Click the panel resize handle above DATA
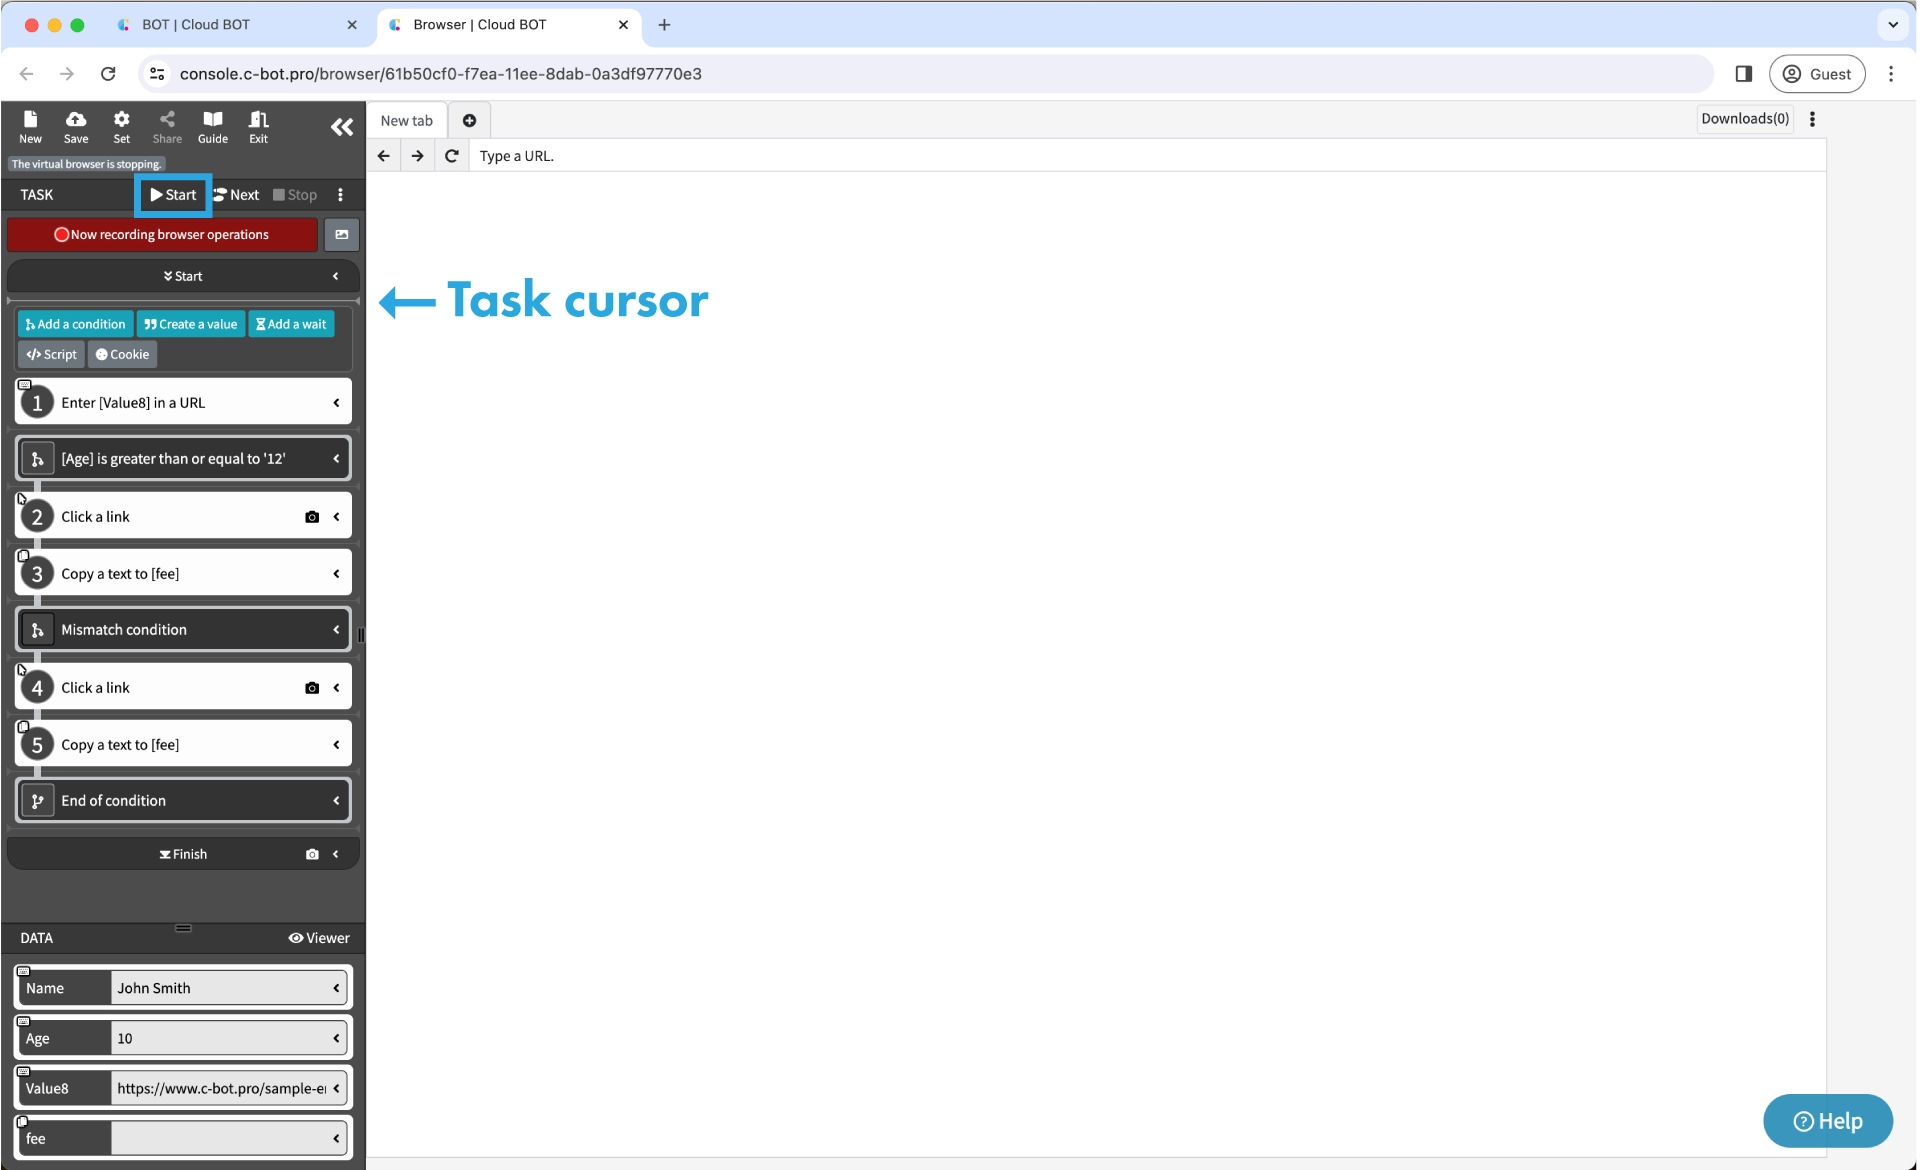 tap(183, 928)
